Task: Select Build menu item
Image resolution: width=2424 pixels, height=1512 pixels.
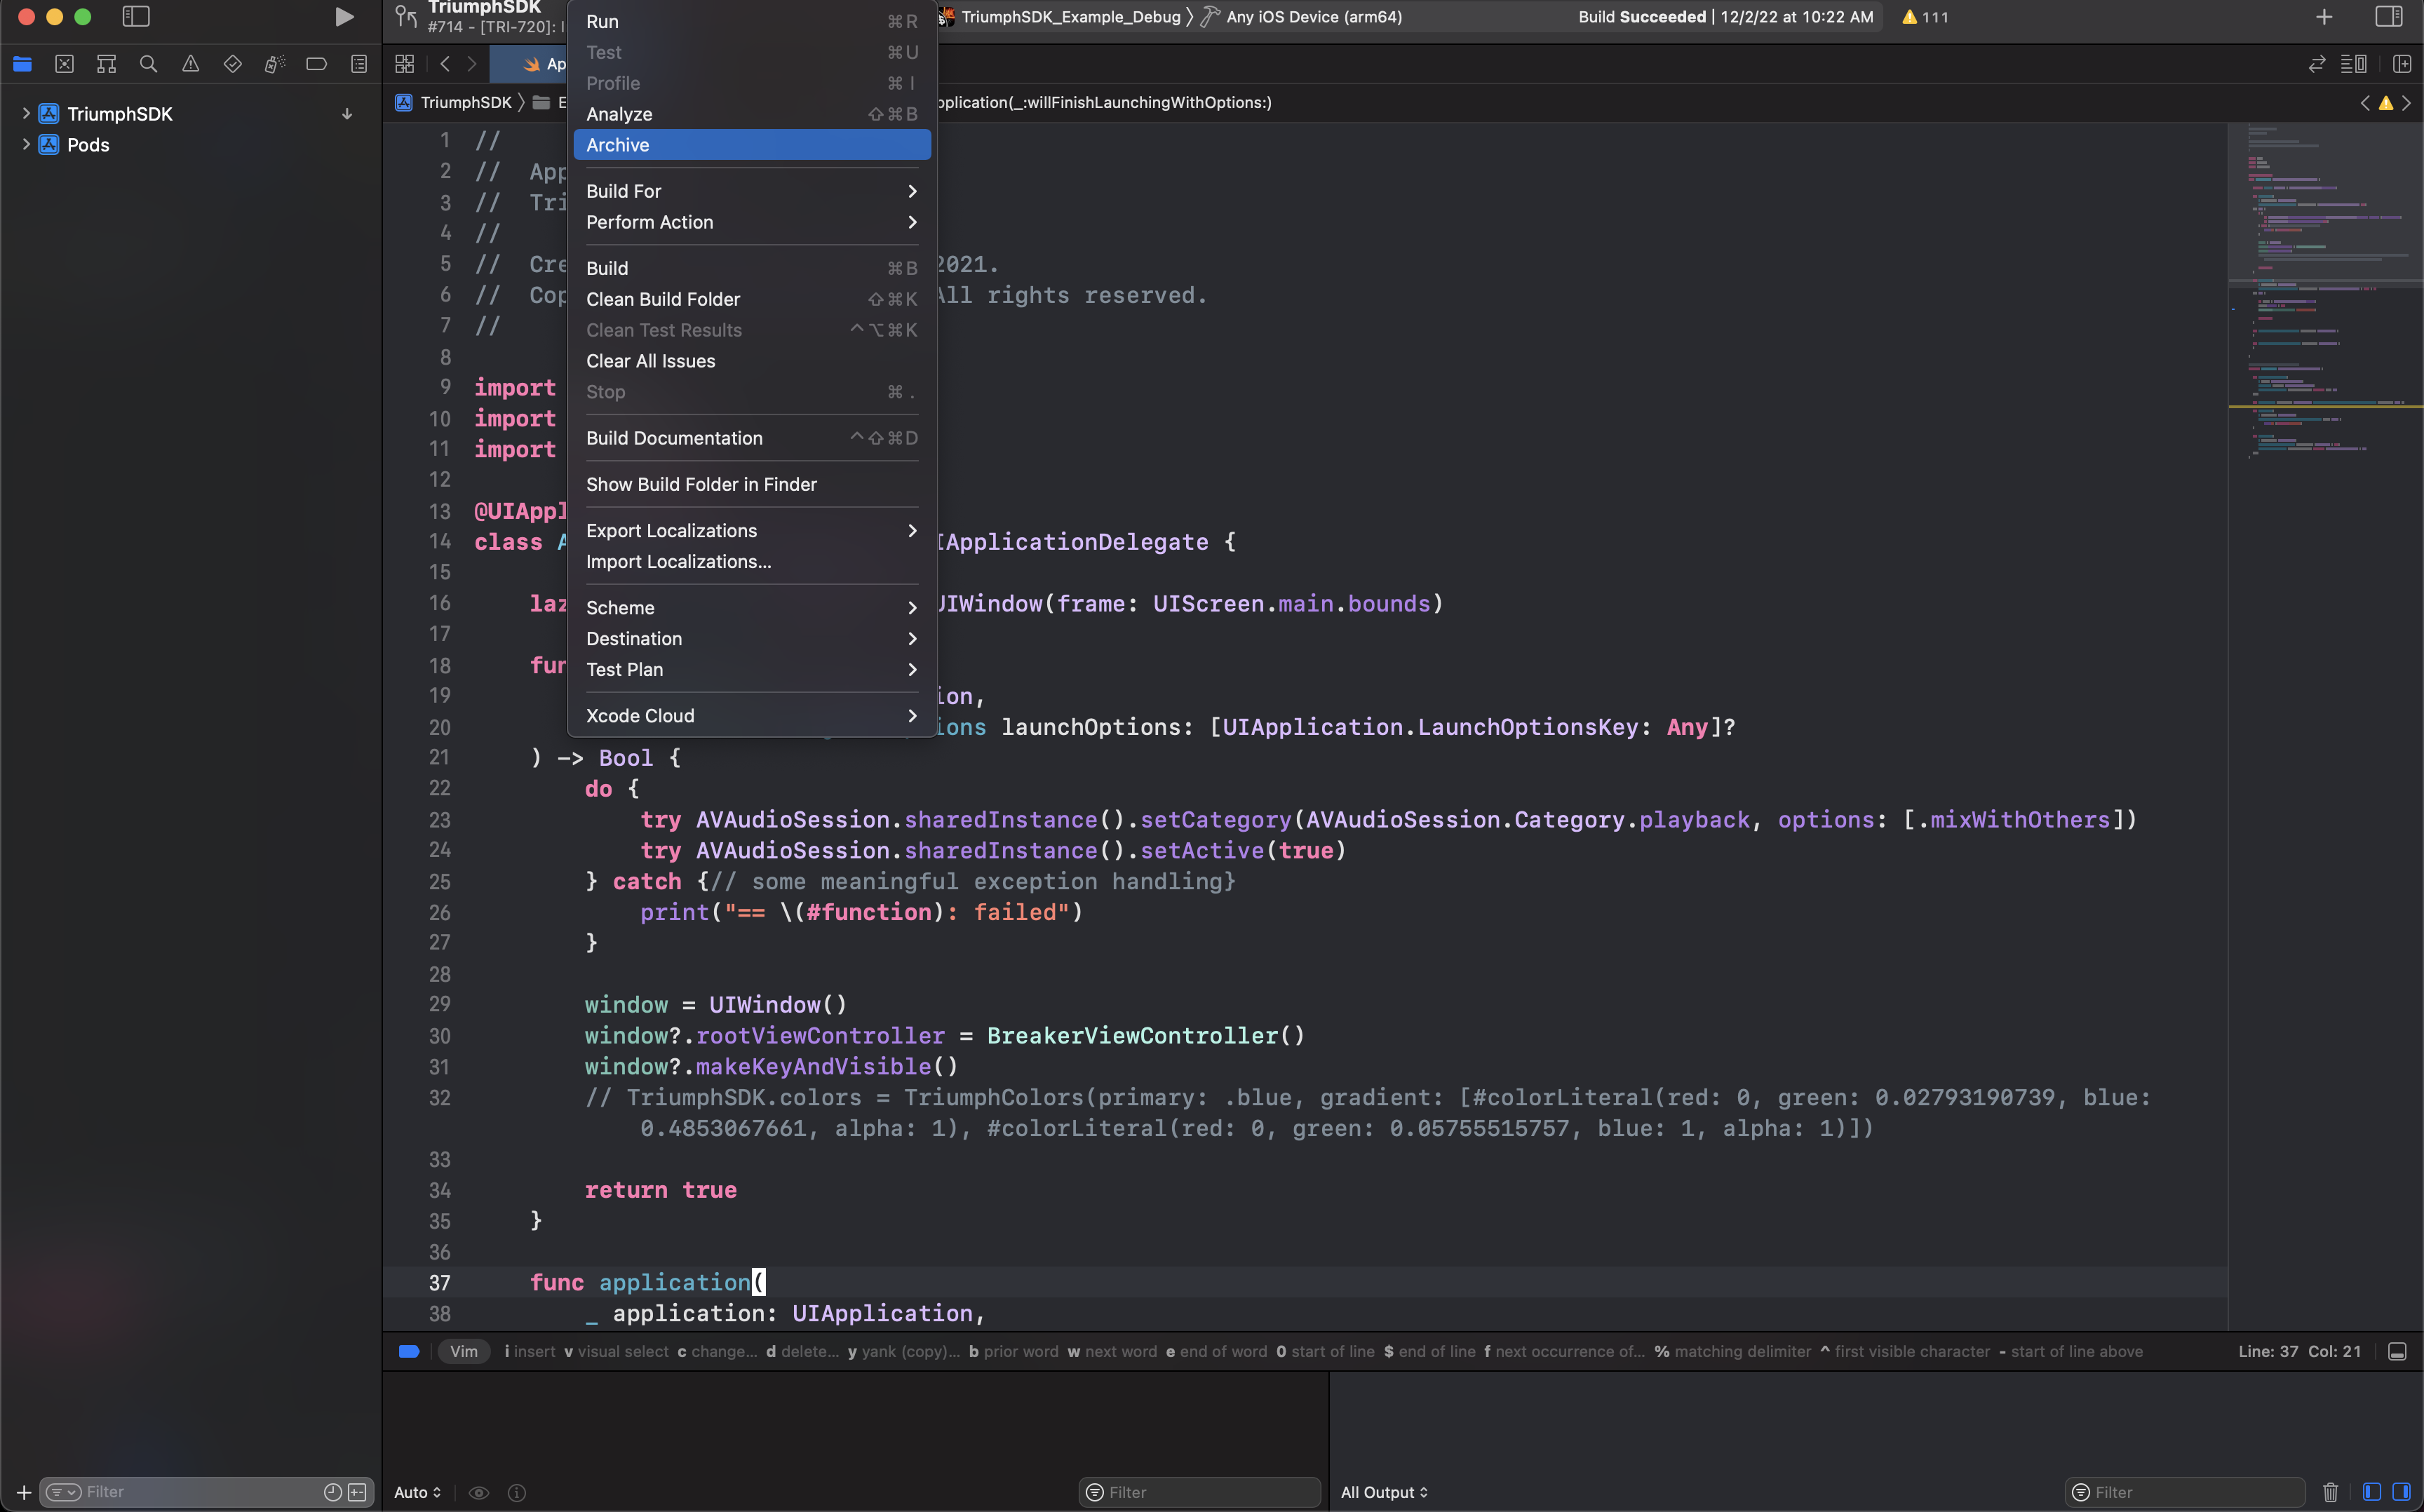Action: click(752, 268)
